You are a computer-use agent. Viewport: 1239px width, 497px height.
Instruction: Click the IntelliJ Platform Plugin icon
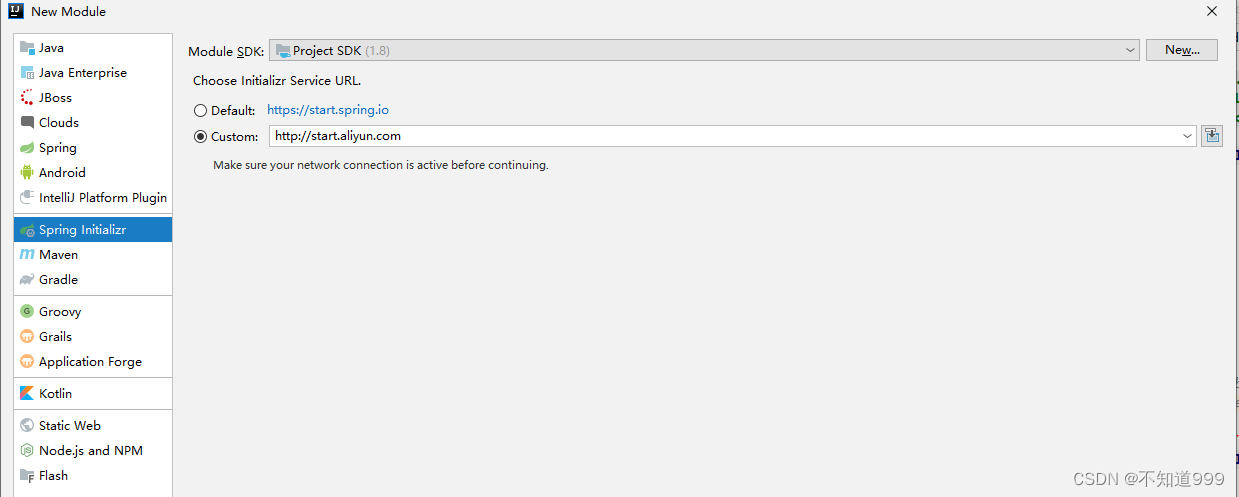[27, 198]
